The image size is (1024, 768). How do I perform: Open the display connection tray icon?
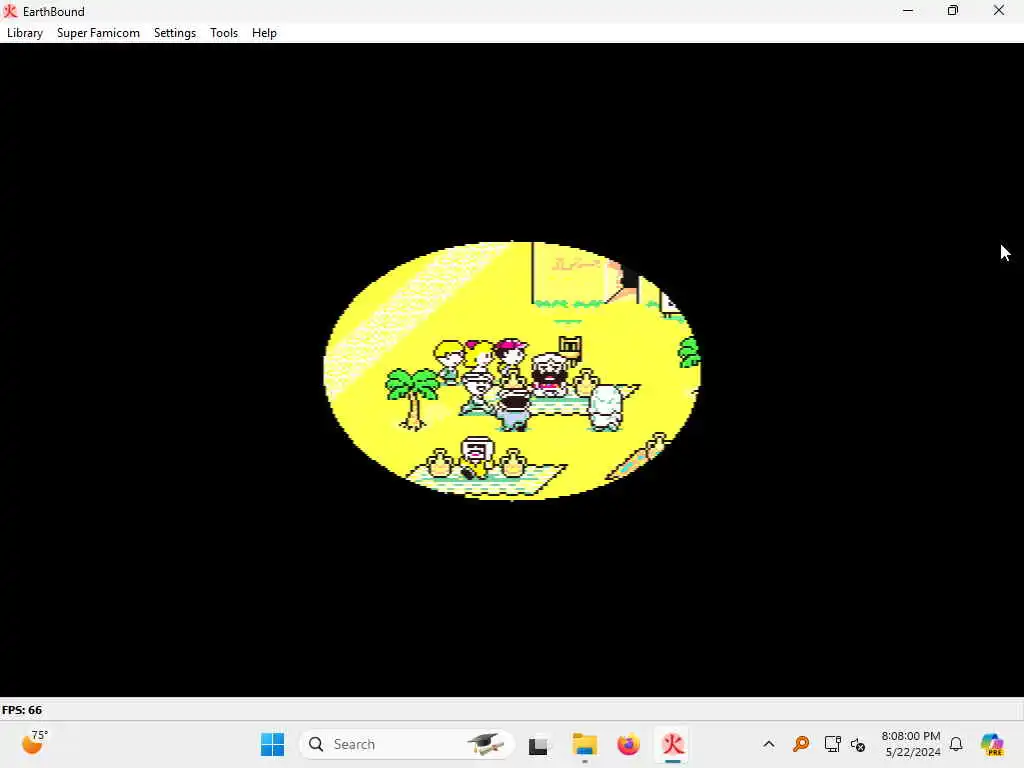[832, 744]
